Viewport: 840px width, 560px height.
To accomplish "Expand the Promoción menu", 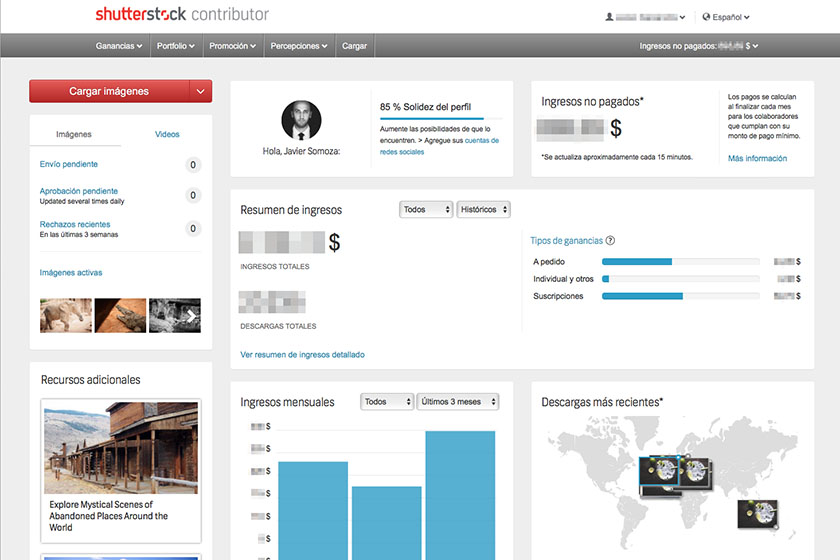I will point(233,46).
